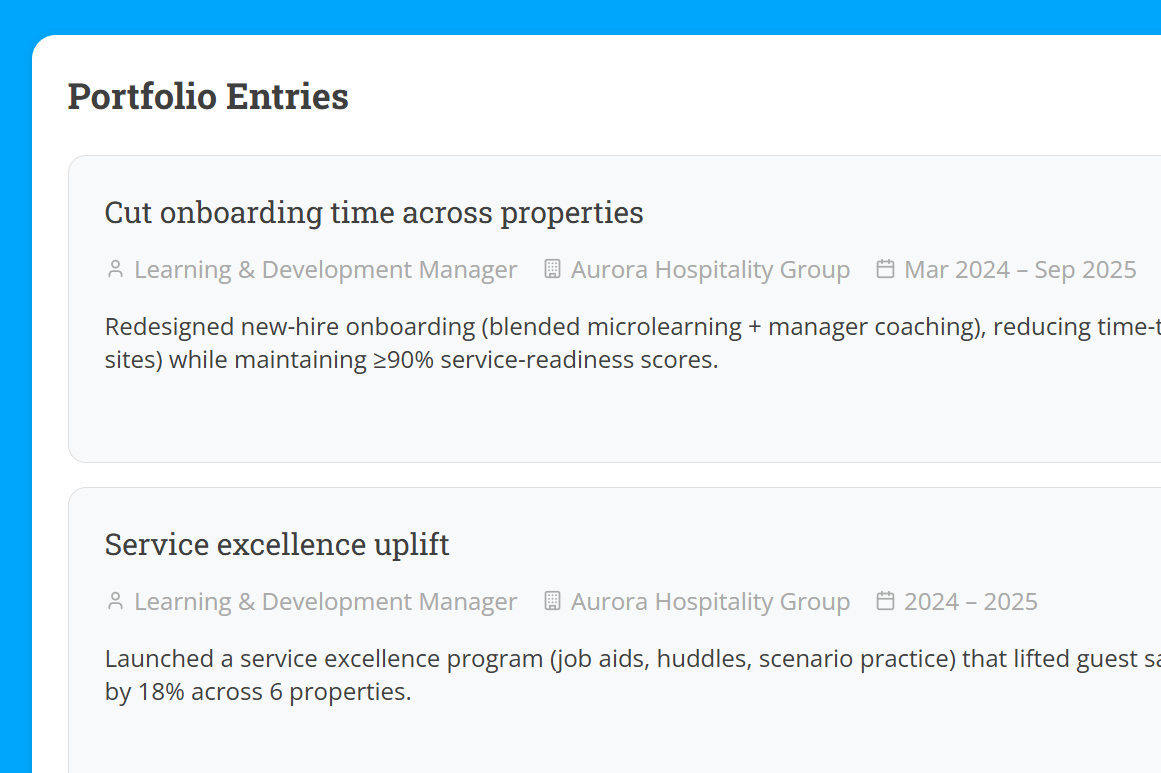The height and width of the screenshot is (773, 1161).
Task: Click the "Mar 2024 – Sep 2025" date range
Action: tap(1020, 270)
